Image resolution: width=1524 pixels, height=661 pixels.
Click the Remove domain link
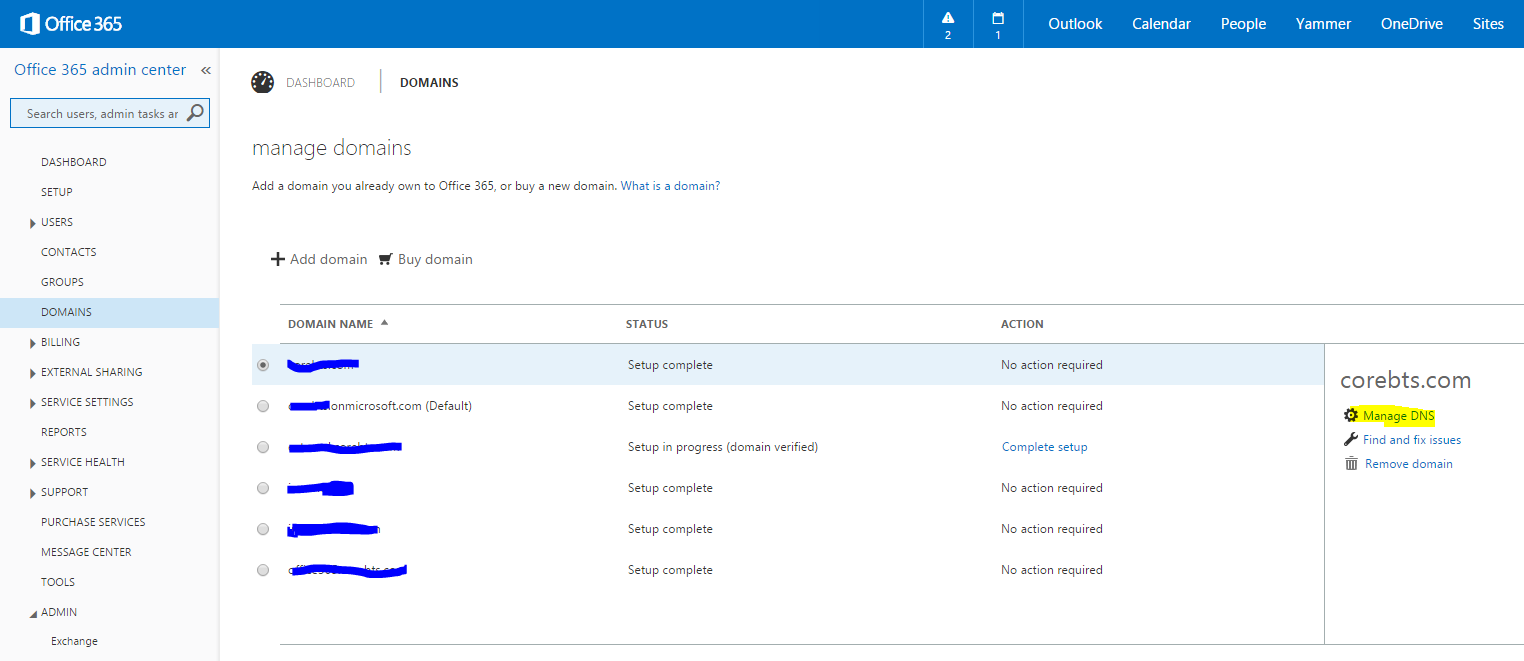1408,464
